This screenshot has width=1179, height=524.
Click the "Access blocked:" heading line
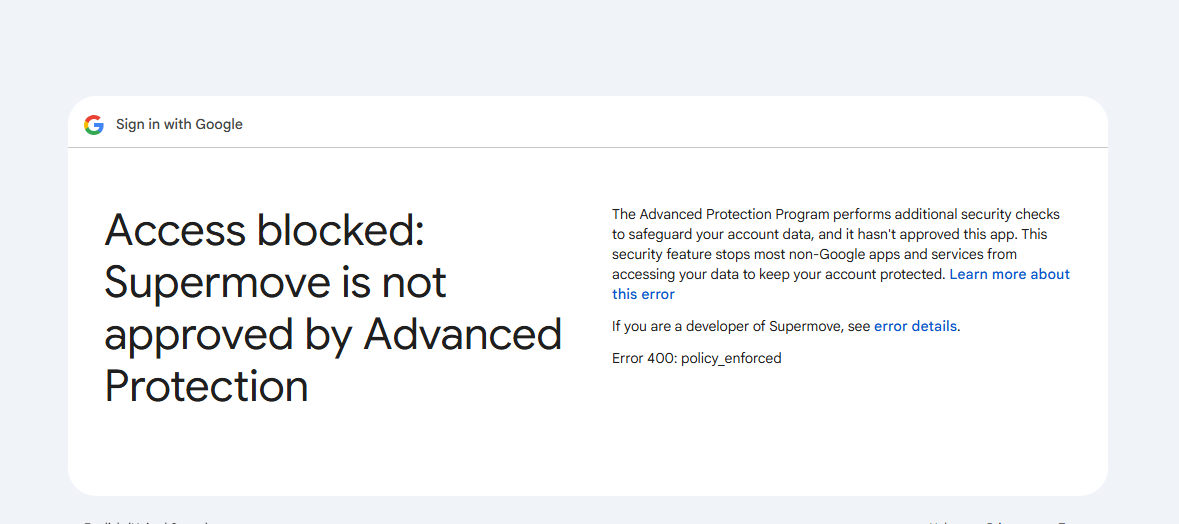click(265, 231)
